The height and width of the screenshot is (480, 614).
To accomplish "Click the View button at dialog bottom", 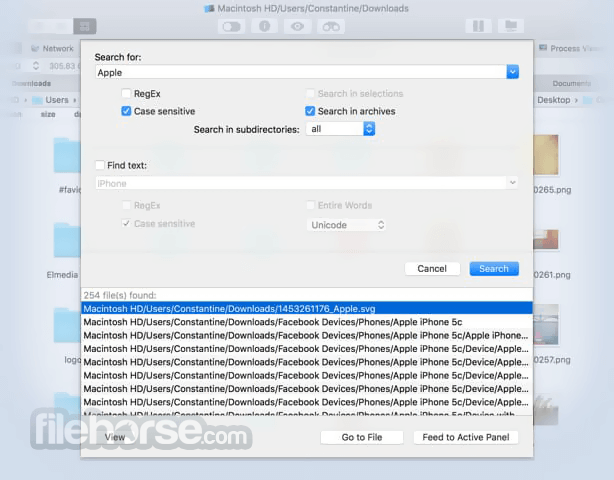I will [x=115, y=437].
